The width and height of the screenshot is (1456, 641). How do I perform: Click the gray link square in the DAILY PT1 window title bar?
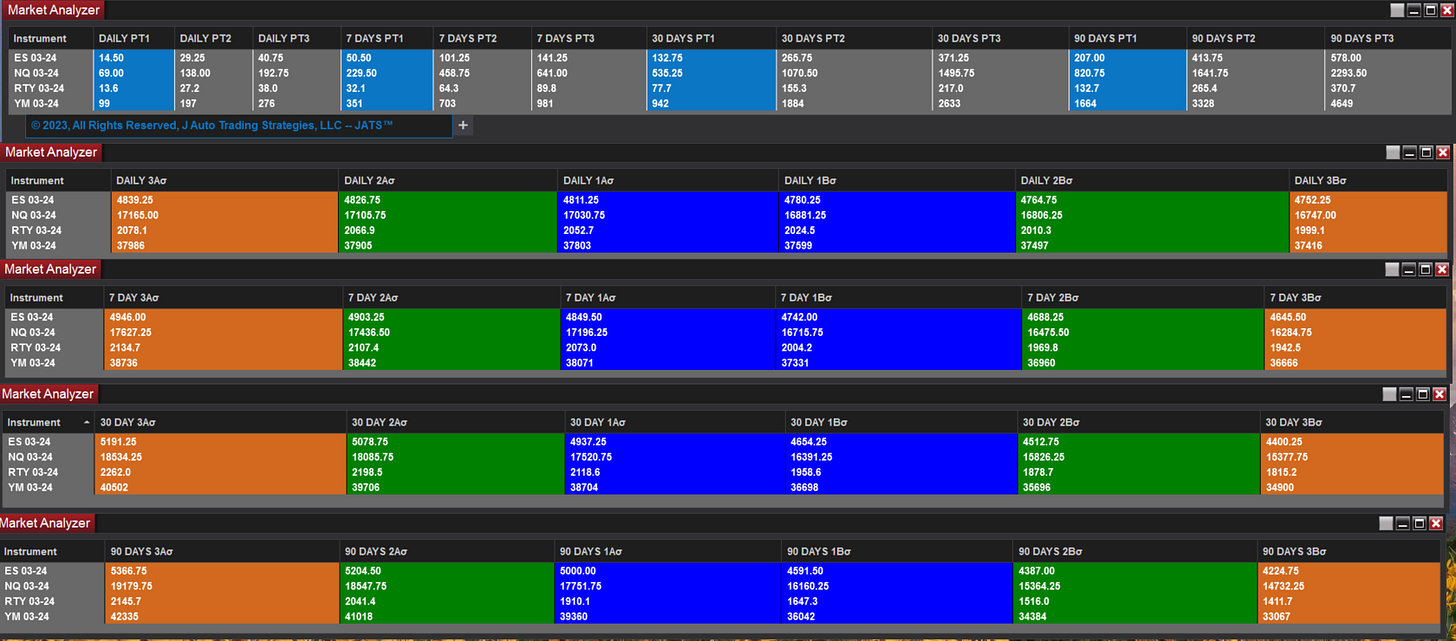point(1398,10)
